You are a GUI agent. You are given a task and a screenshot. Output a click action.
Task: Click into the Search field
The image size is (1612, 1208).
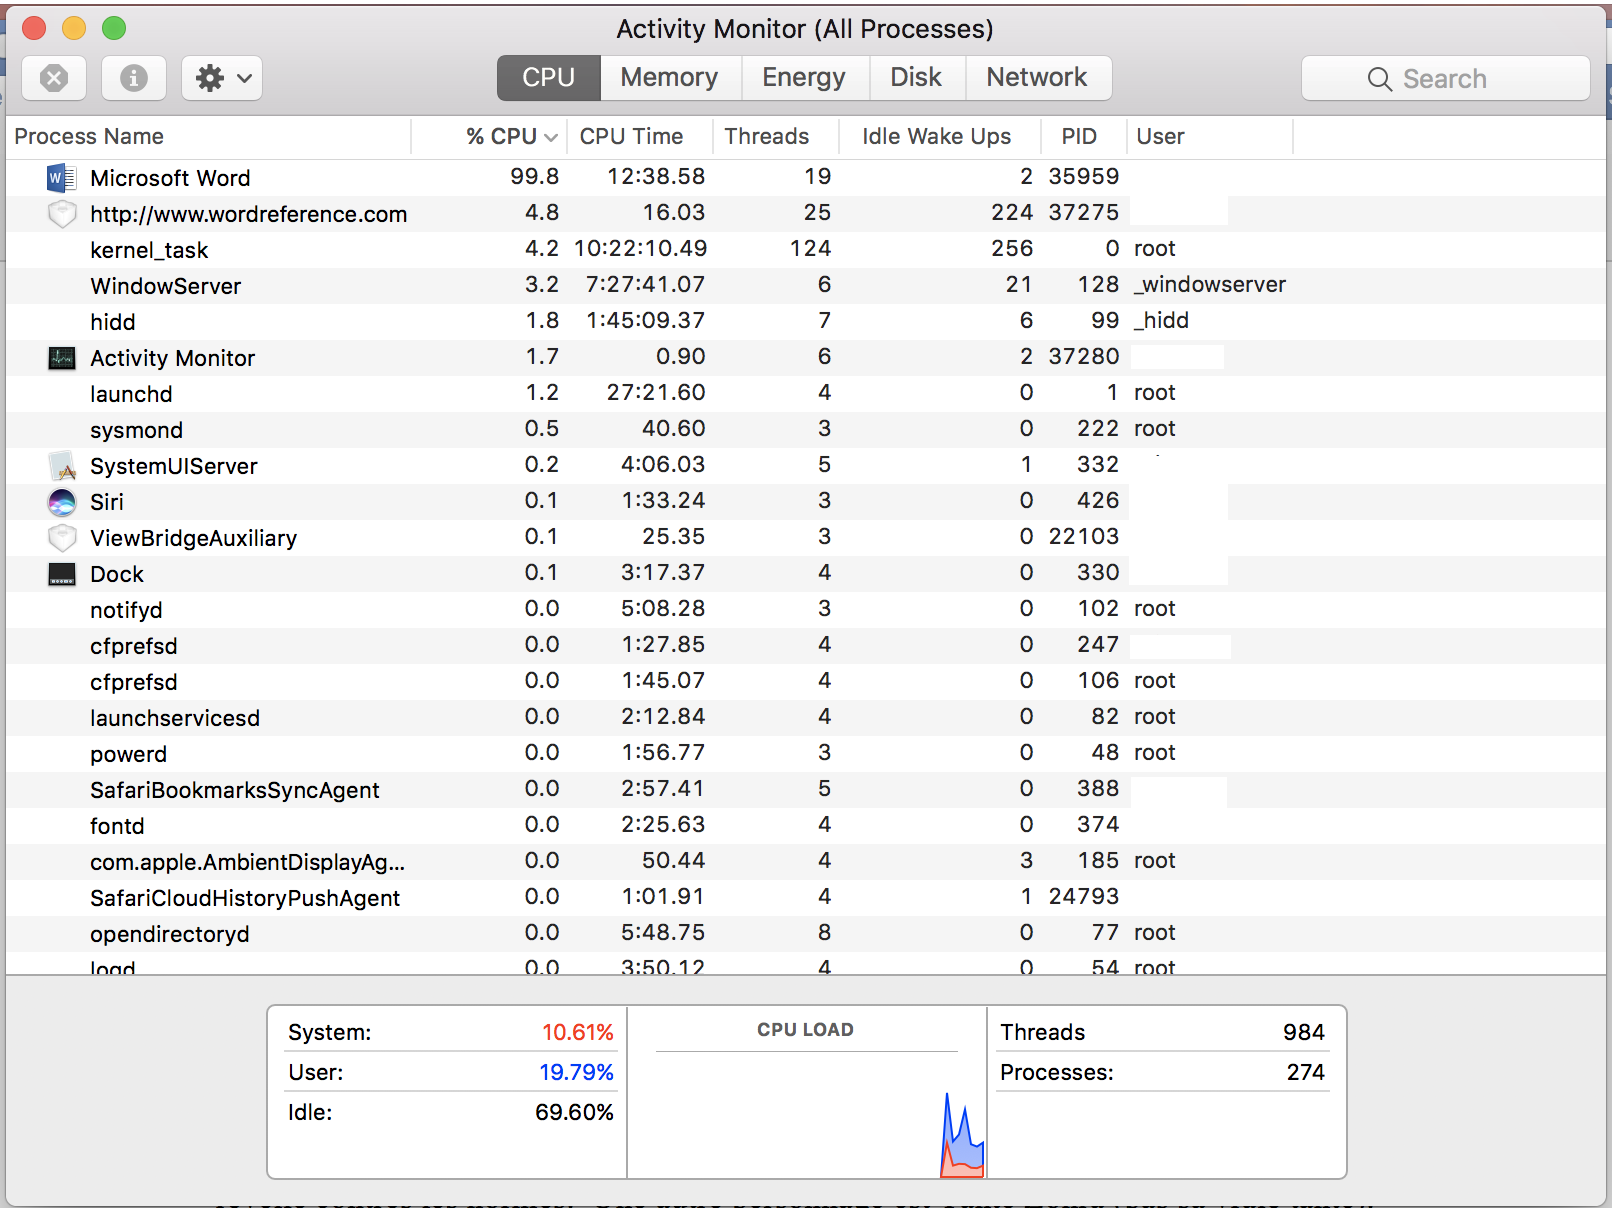point(1445,78)
